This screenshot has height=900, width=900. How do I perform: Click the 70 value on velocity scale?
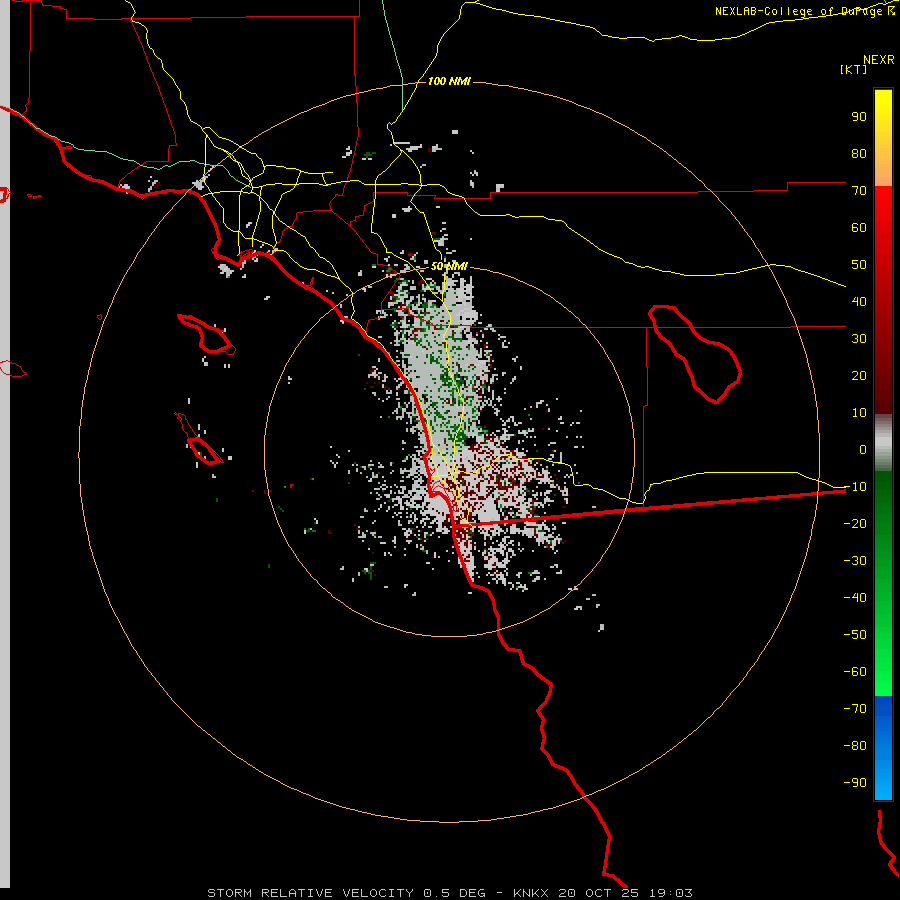pos(859,191)
